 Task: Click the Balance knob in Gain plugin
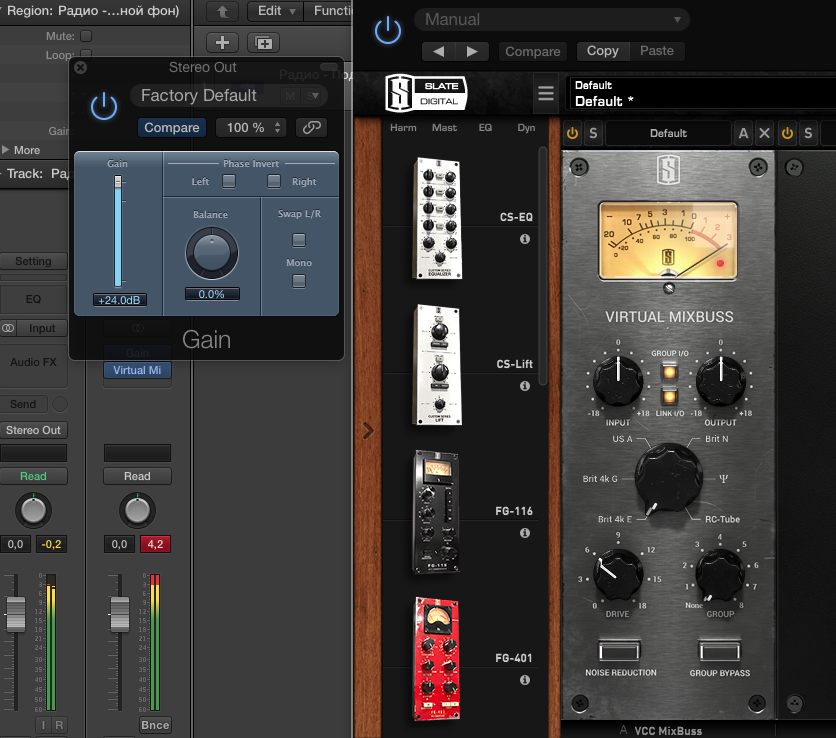[x=212, y=253]
